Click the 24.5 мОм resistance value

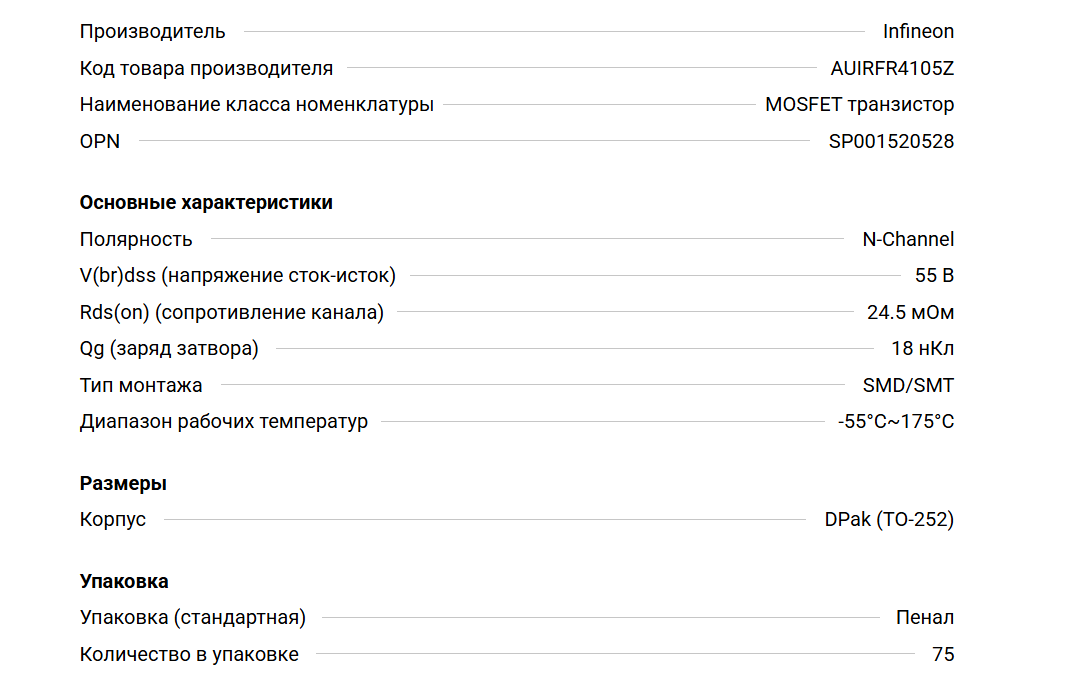(x=910, y=312)
